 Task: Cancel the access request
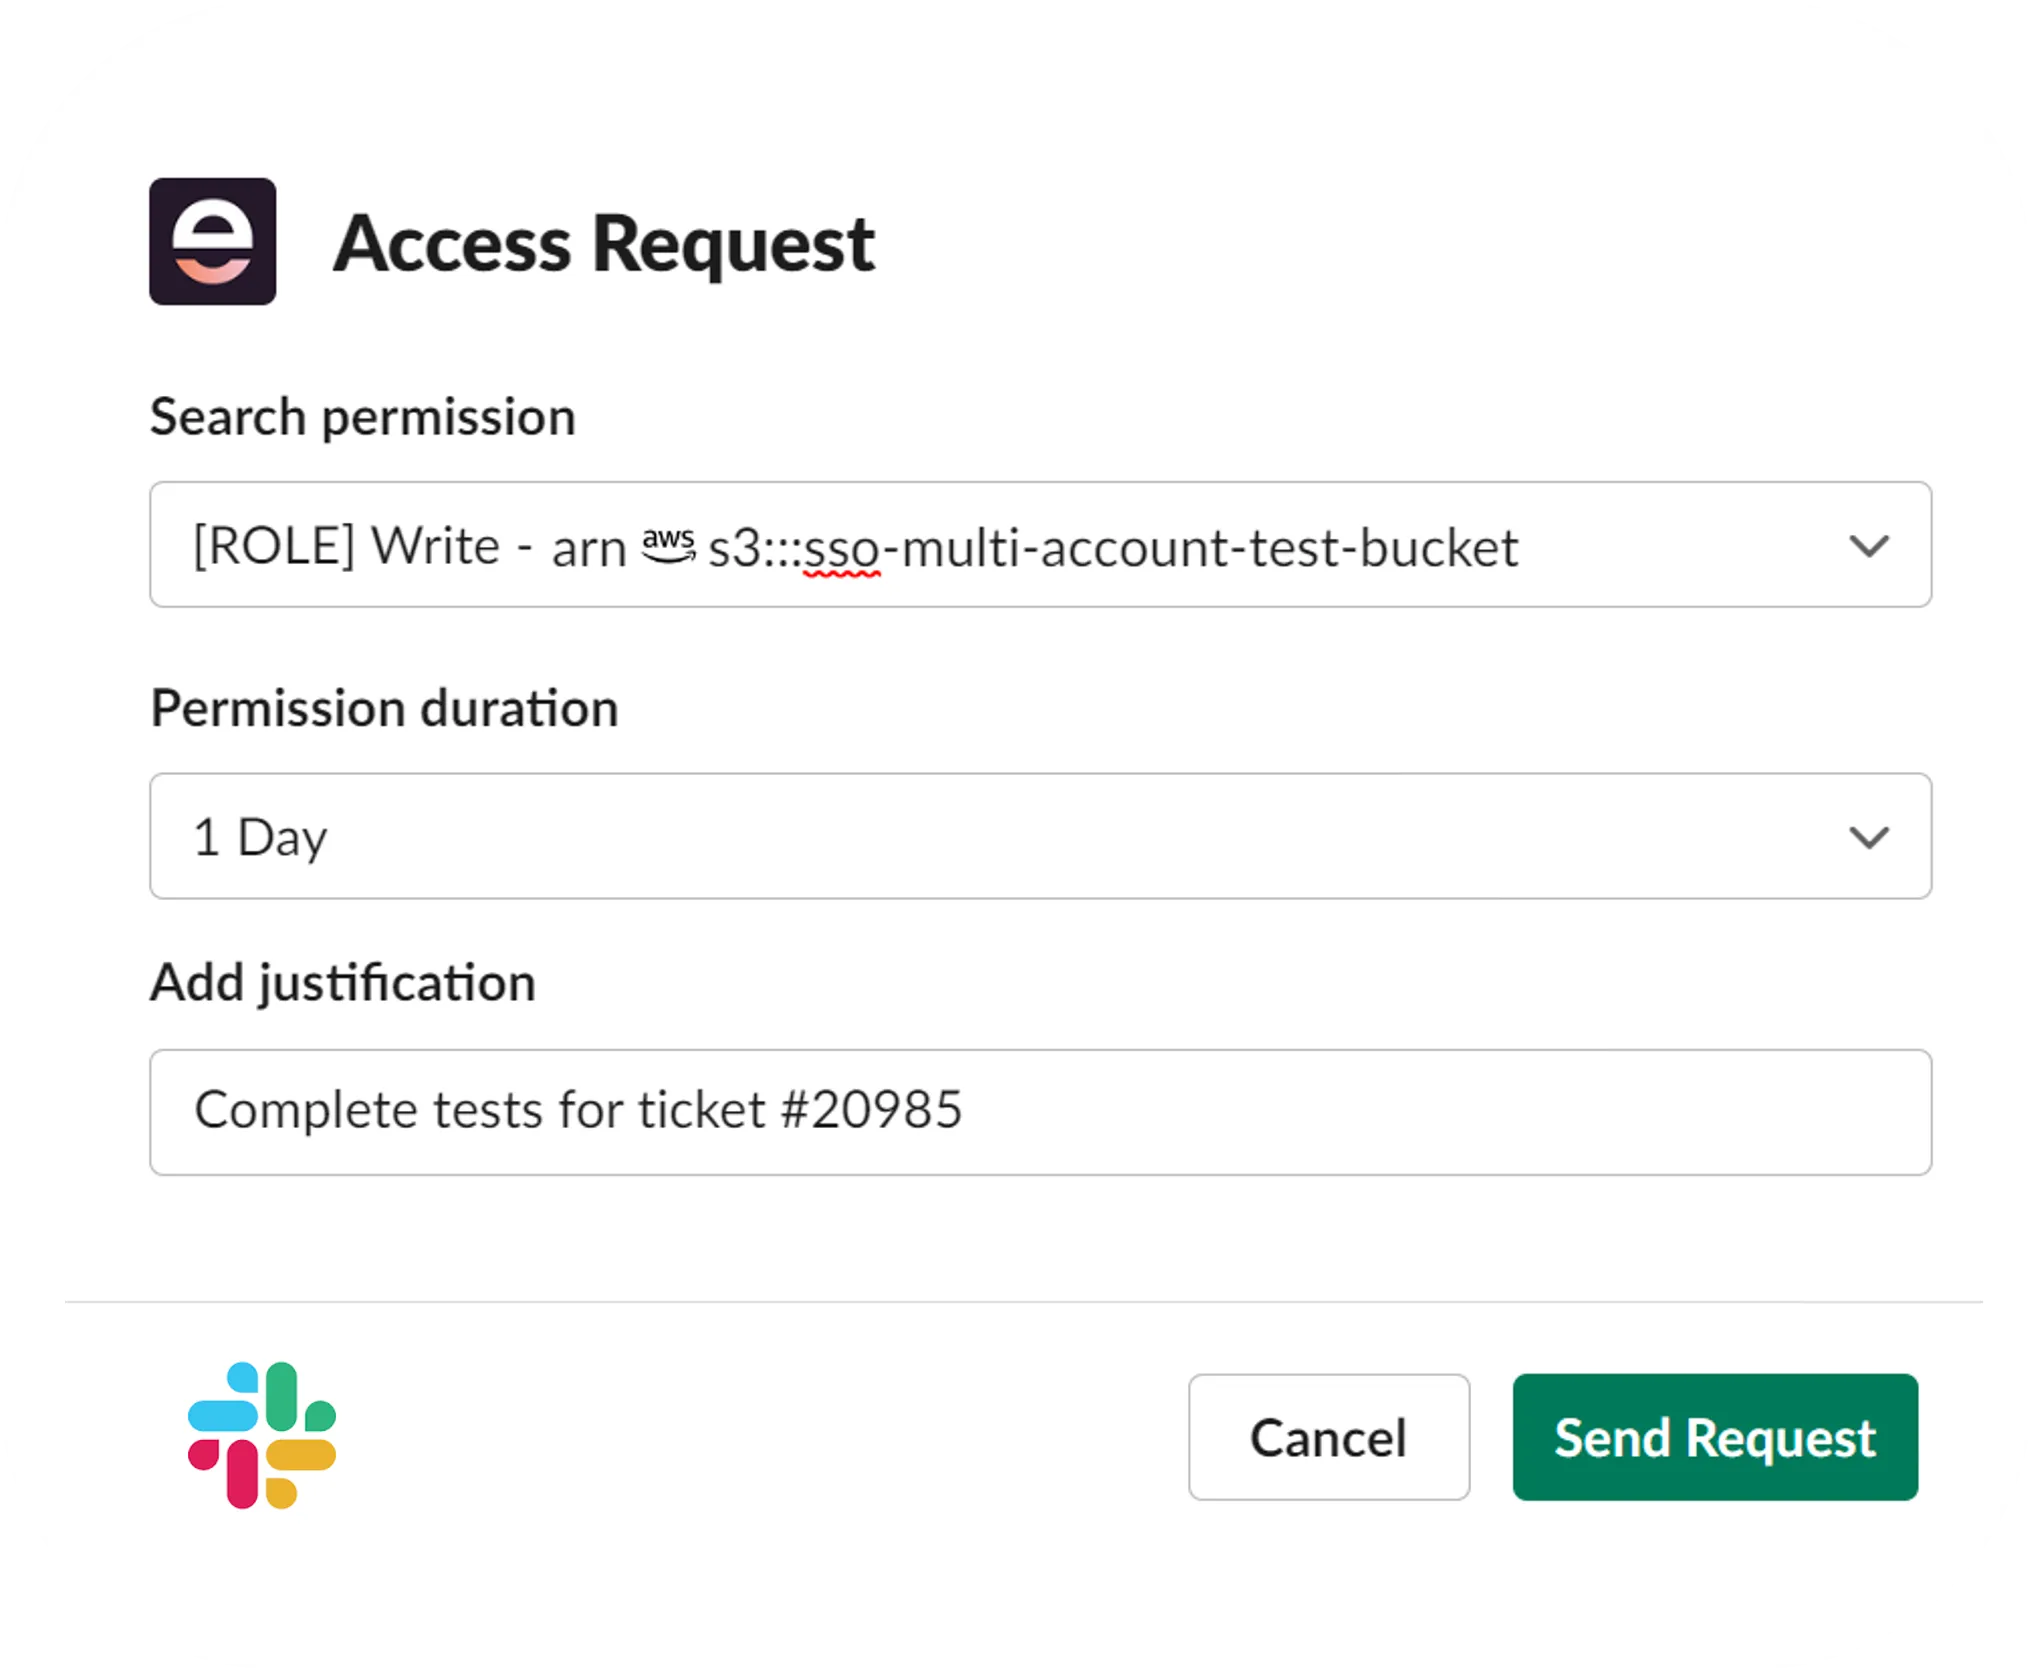(1328, 1437)
